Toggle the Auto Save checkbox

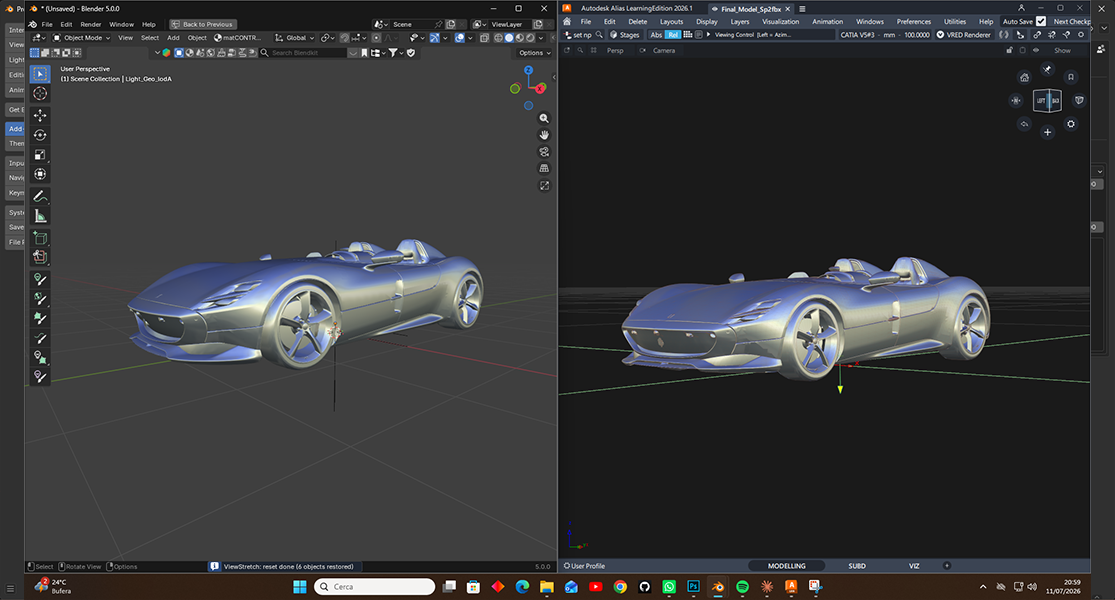point(1041,21)
